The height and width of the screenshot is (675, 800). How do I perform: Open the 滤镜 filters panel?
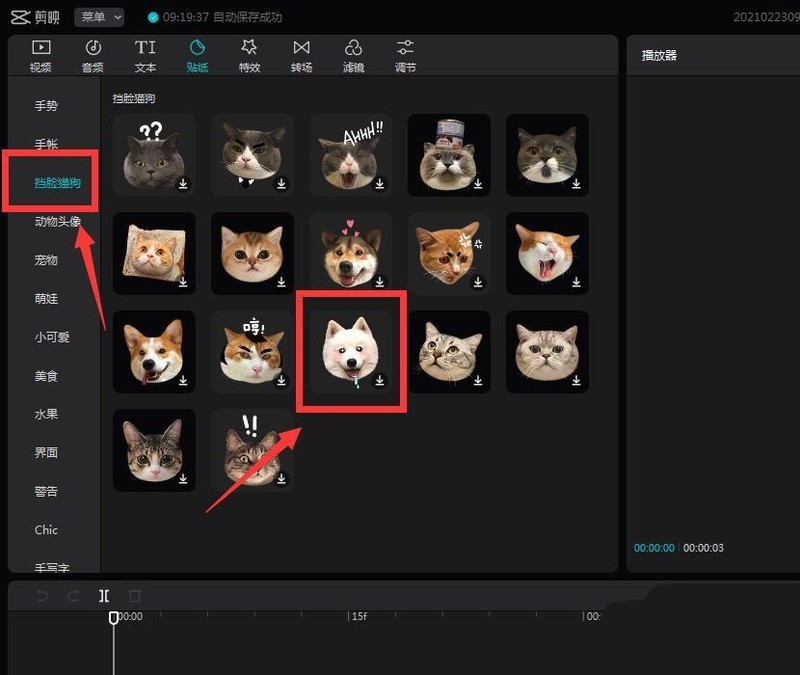(354, 56)
